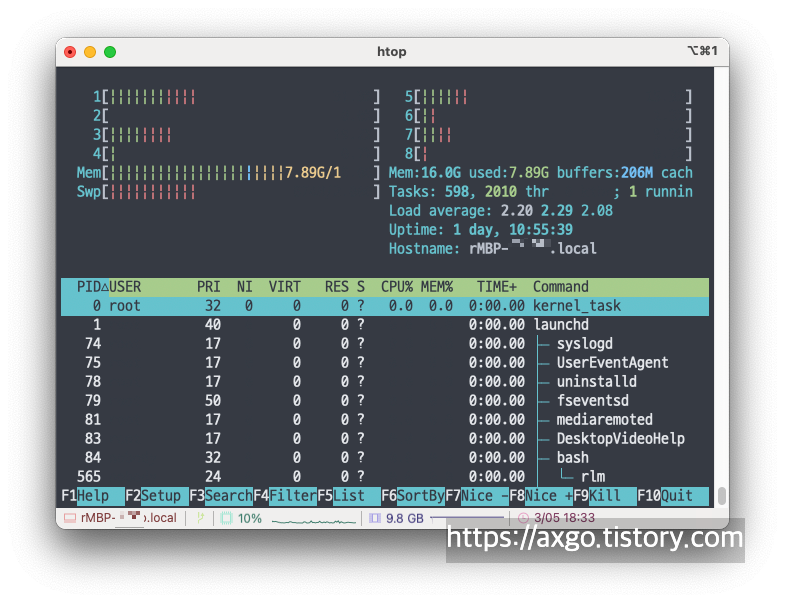
Task: Select the DesktopVideoHelp process row
Action: click(384, 439)
